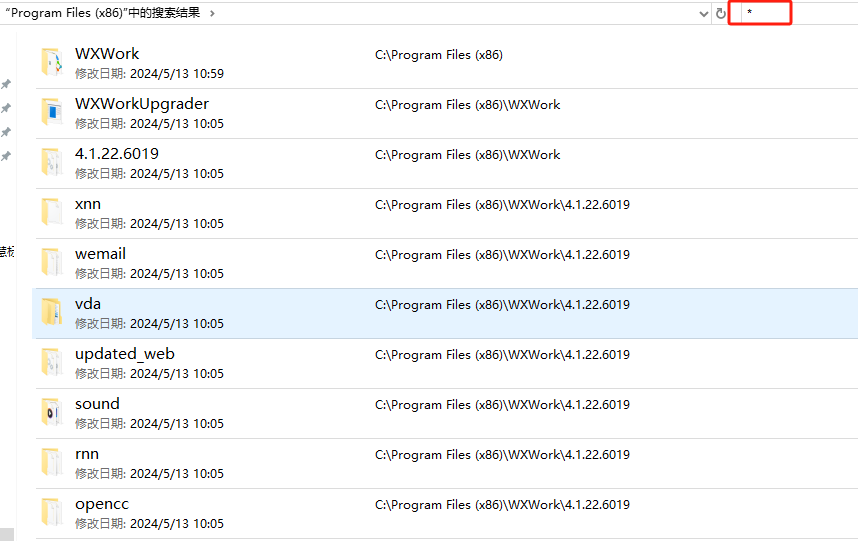Click the xnn folder name
858x541 pixels.
pos(88,204)
